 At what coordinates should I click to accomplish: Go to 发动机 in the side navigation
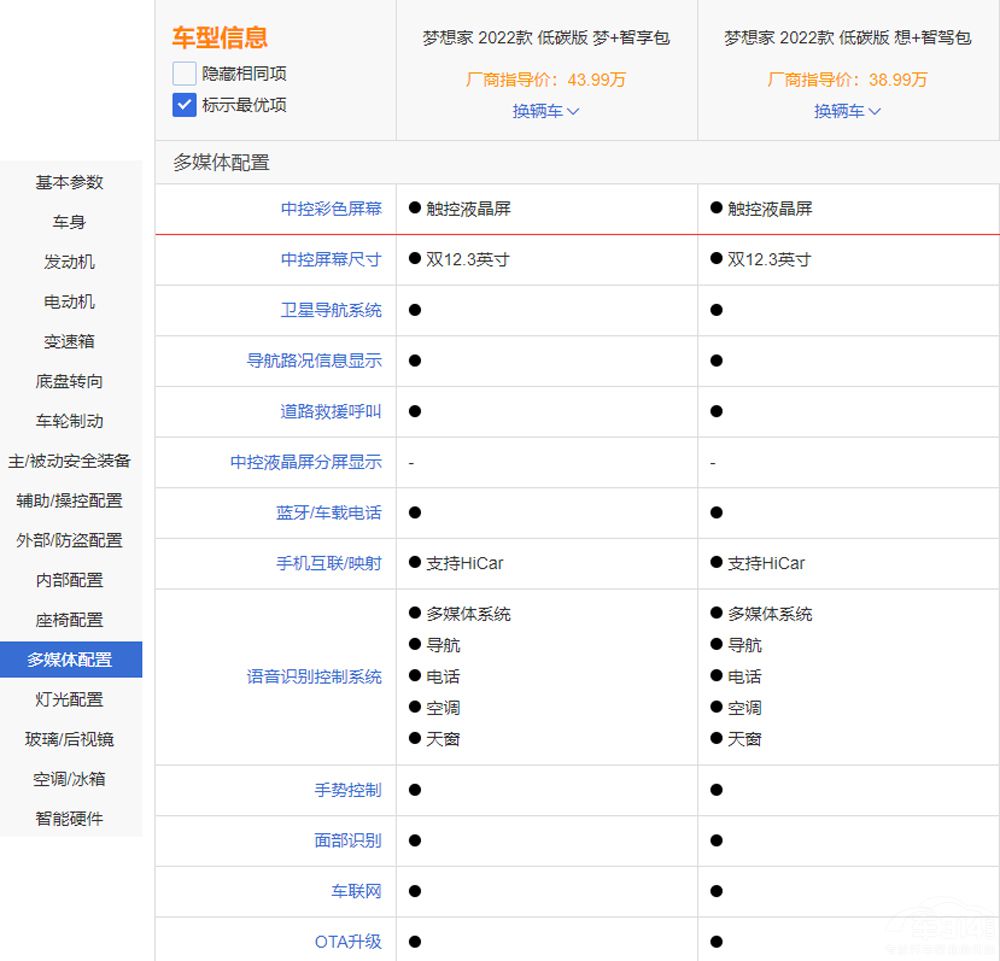[x=70, y=262]
